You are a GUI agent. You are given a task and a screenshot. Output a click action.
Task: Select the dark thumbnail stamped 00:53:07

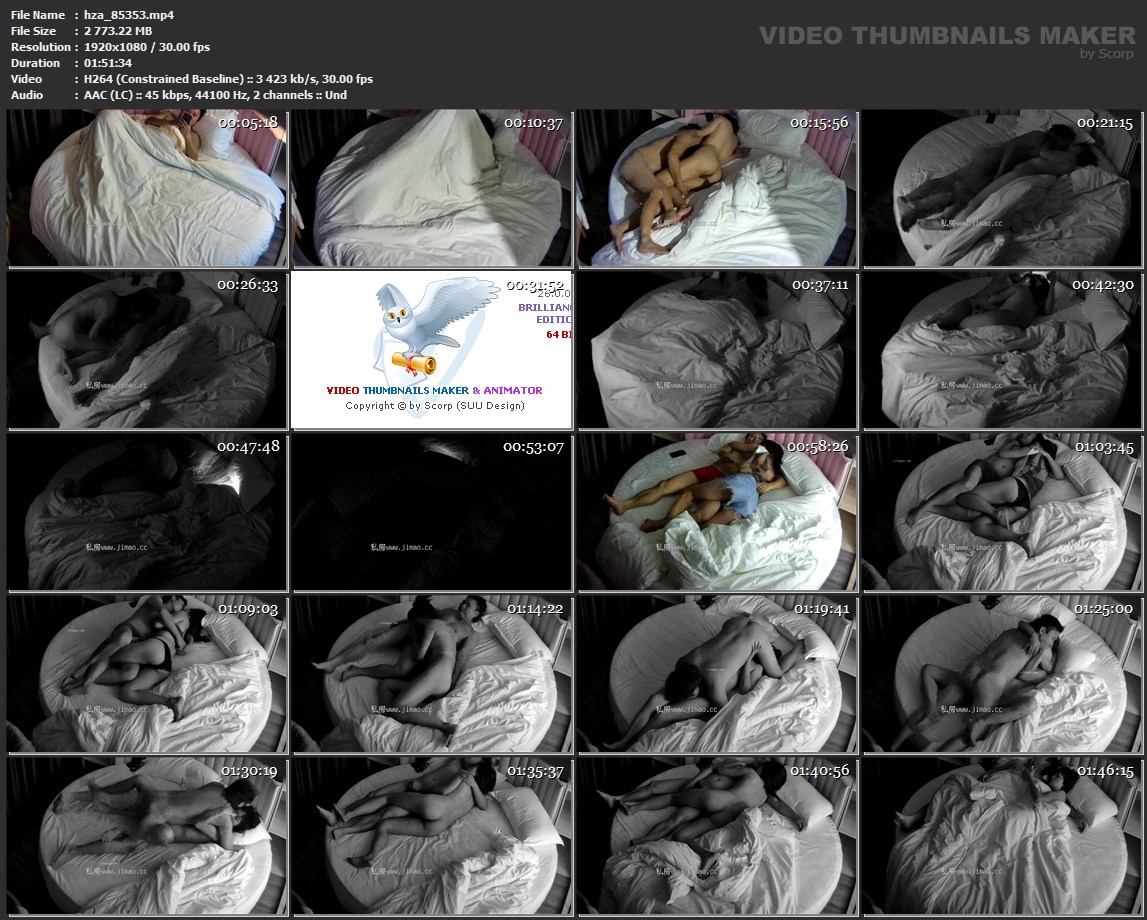point(432,512)
